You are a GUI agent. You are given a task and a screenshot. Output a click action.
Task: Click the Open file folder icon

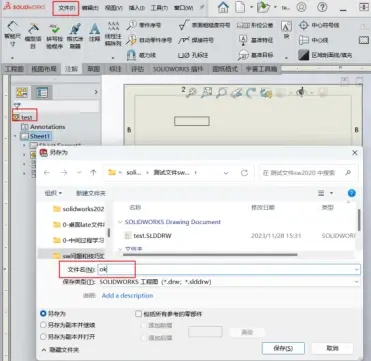coord(263,7)
